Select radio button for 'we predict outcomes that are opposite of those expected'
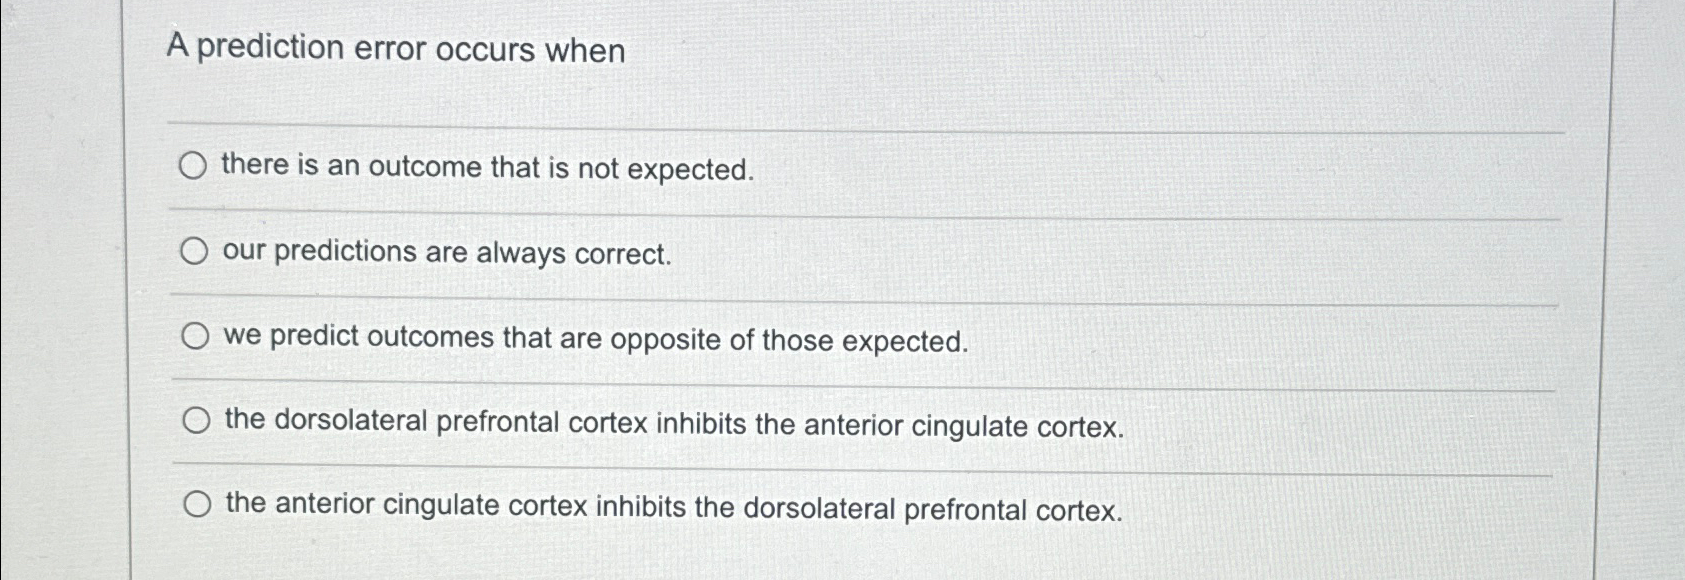The image size is (1685, 580). 193,338
